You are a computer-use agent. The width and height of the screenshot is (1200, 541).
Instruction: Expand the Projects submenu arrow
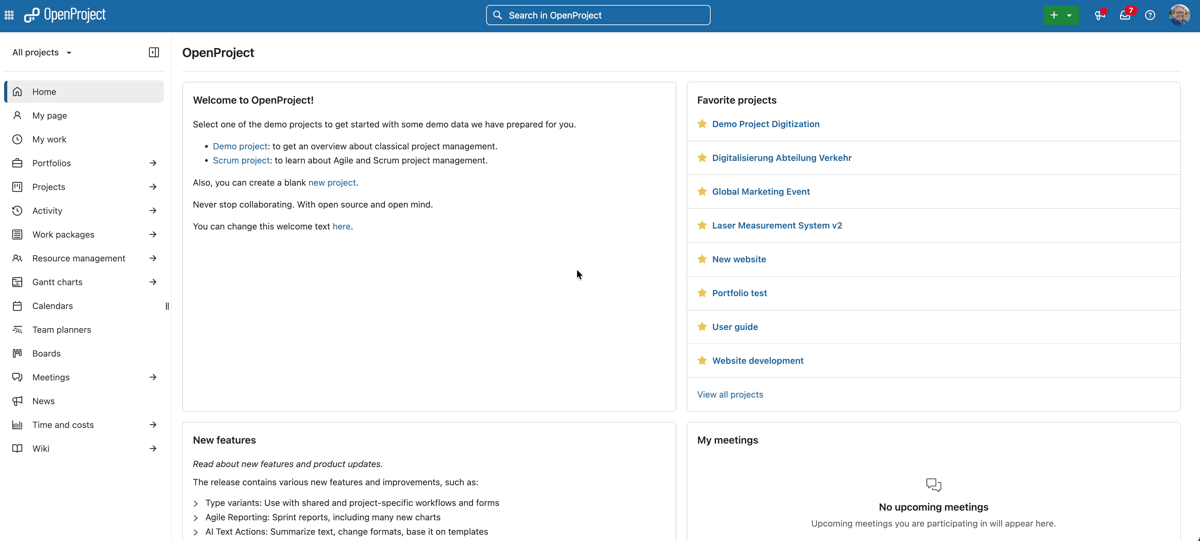point(153,187)
